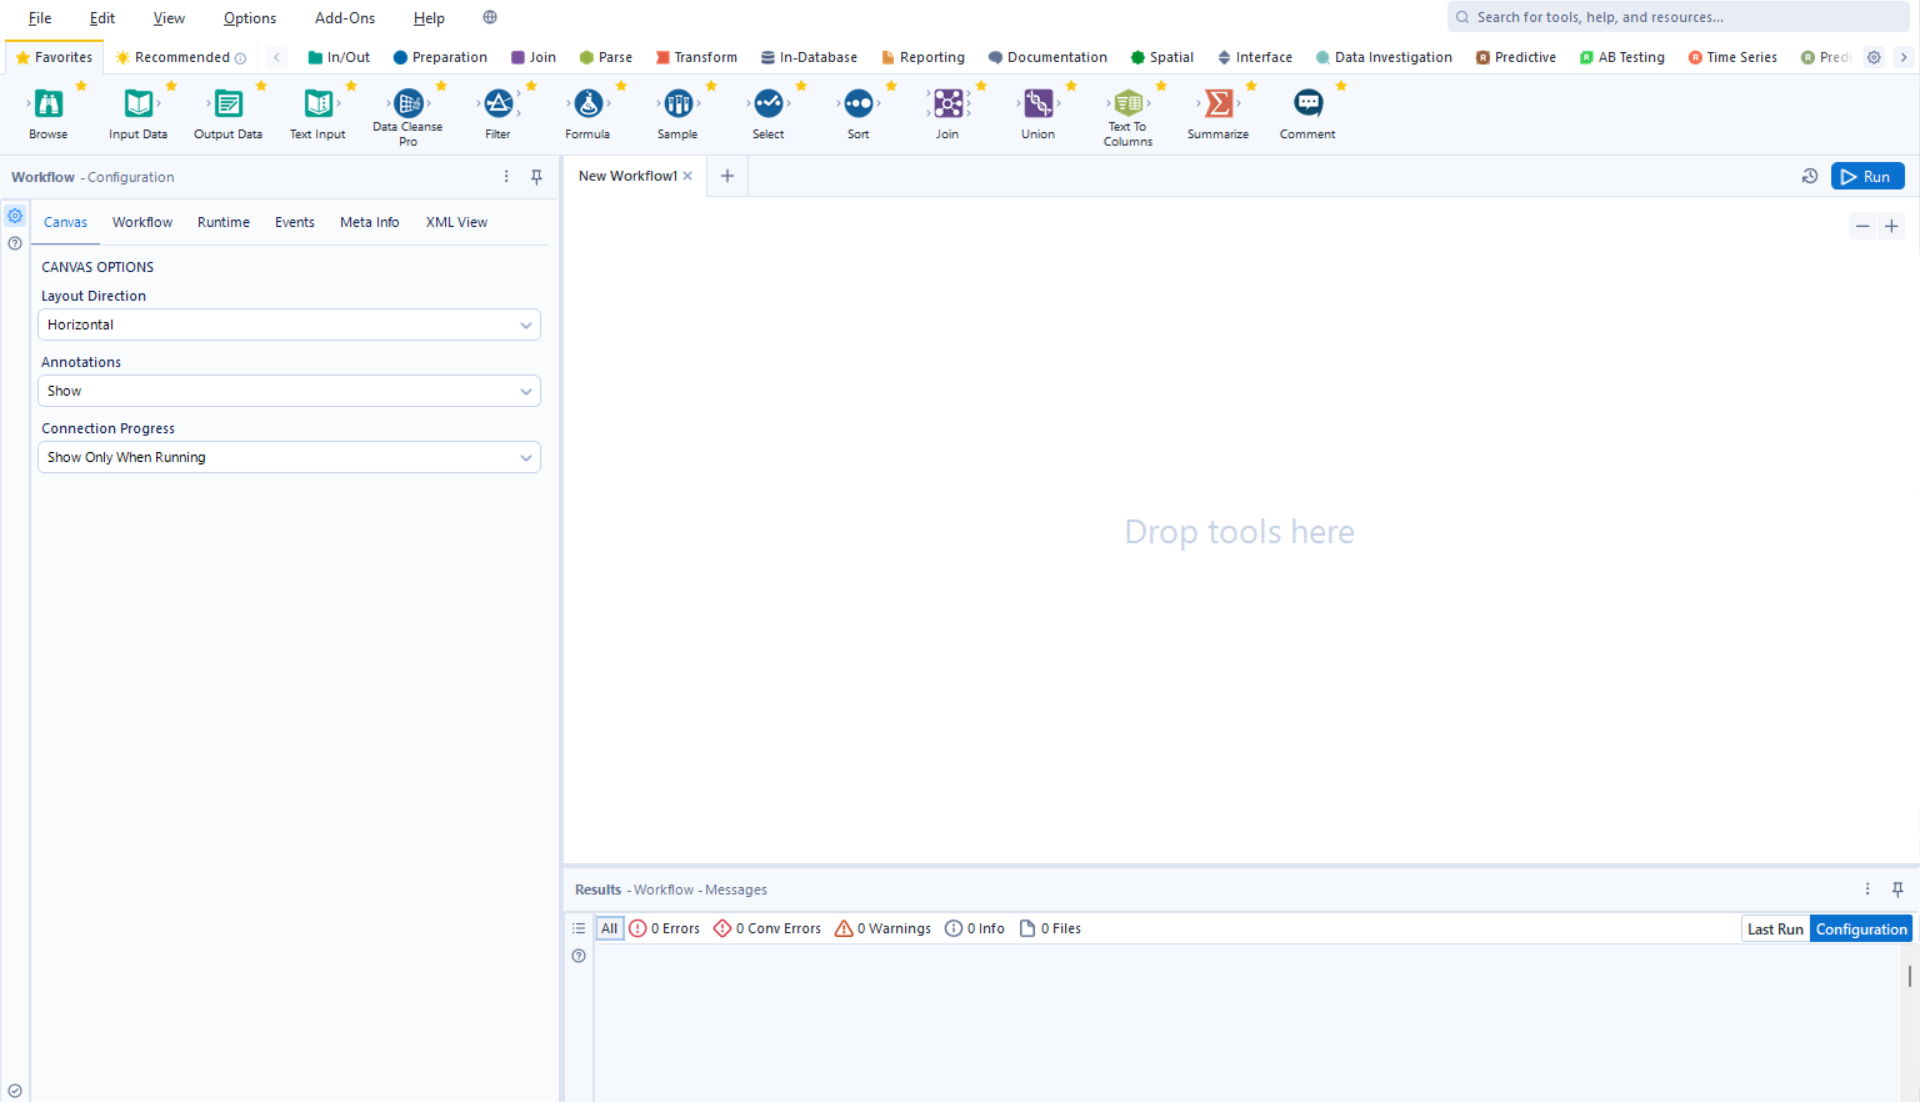Toggle the All messages filter
Screen dimensions: 1920x1102
tap(609, 929)
